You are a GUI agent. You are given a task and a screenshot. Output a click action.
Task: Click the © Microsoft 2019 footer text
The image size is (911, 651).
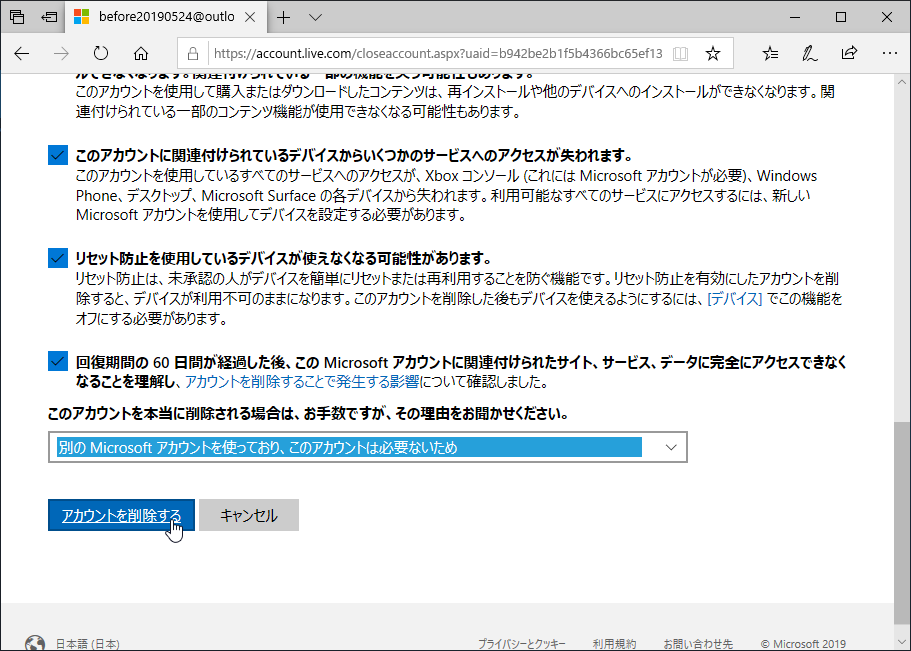[x=804, y=644]
